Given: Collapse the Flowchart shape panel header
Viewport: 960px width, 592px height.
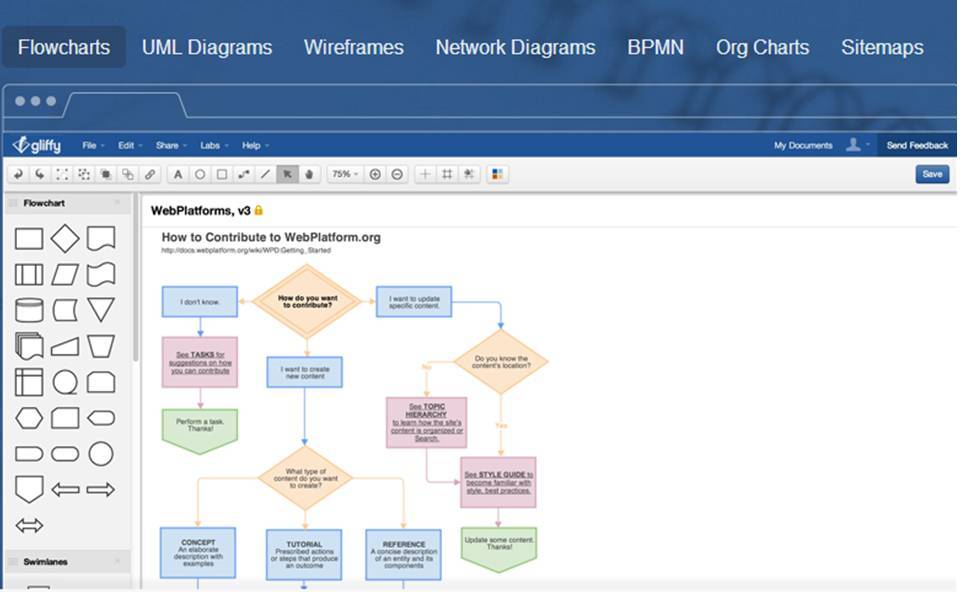Looking at the screenshot, I should [67, 203].
